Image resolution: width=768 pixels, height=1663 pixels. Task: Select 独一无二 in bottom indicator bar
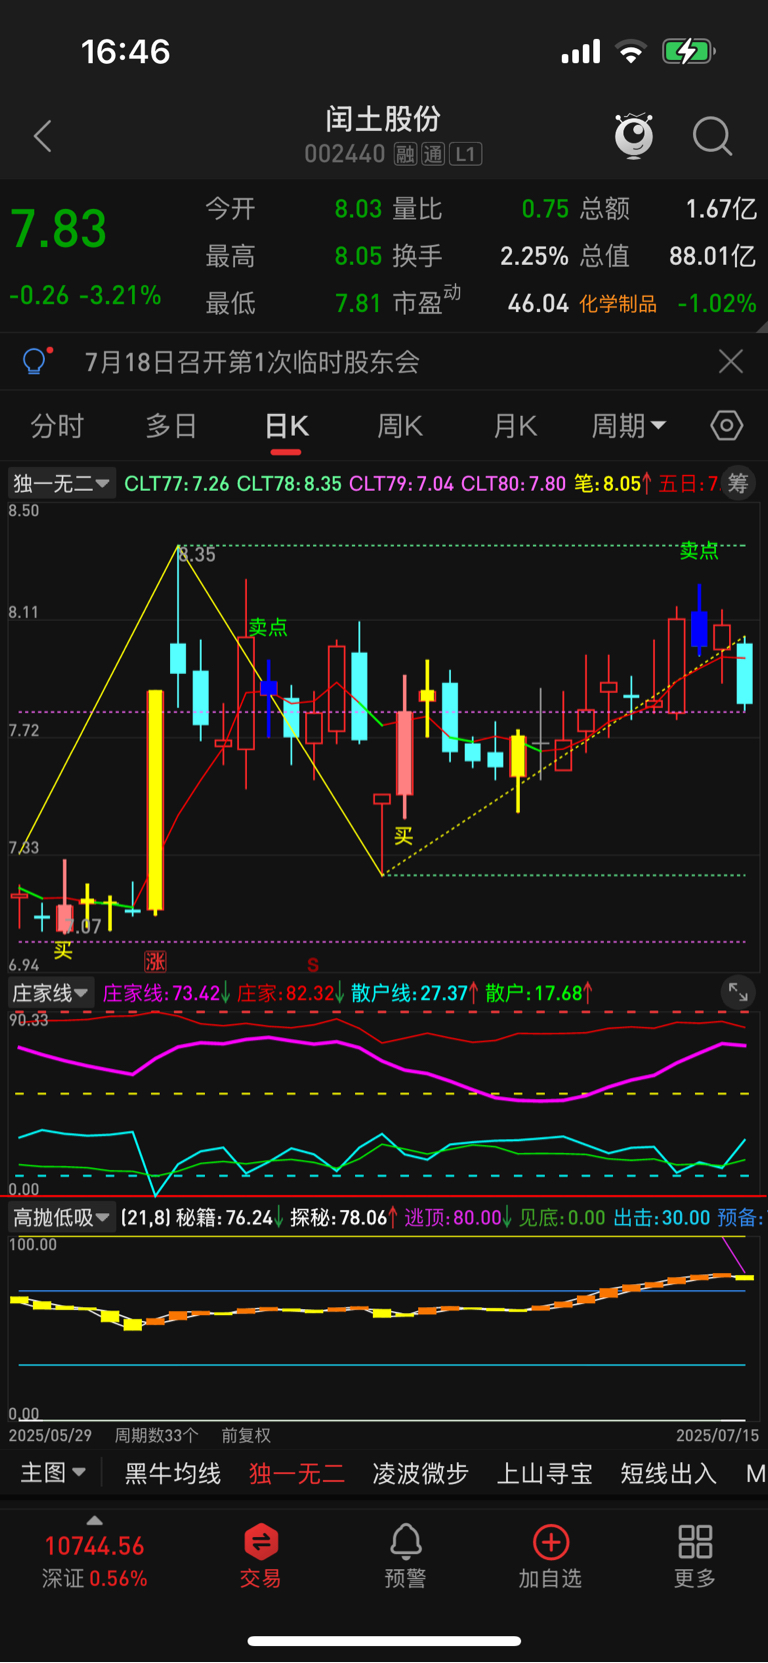297,1473
